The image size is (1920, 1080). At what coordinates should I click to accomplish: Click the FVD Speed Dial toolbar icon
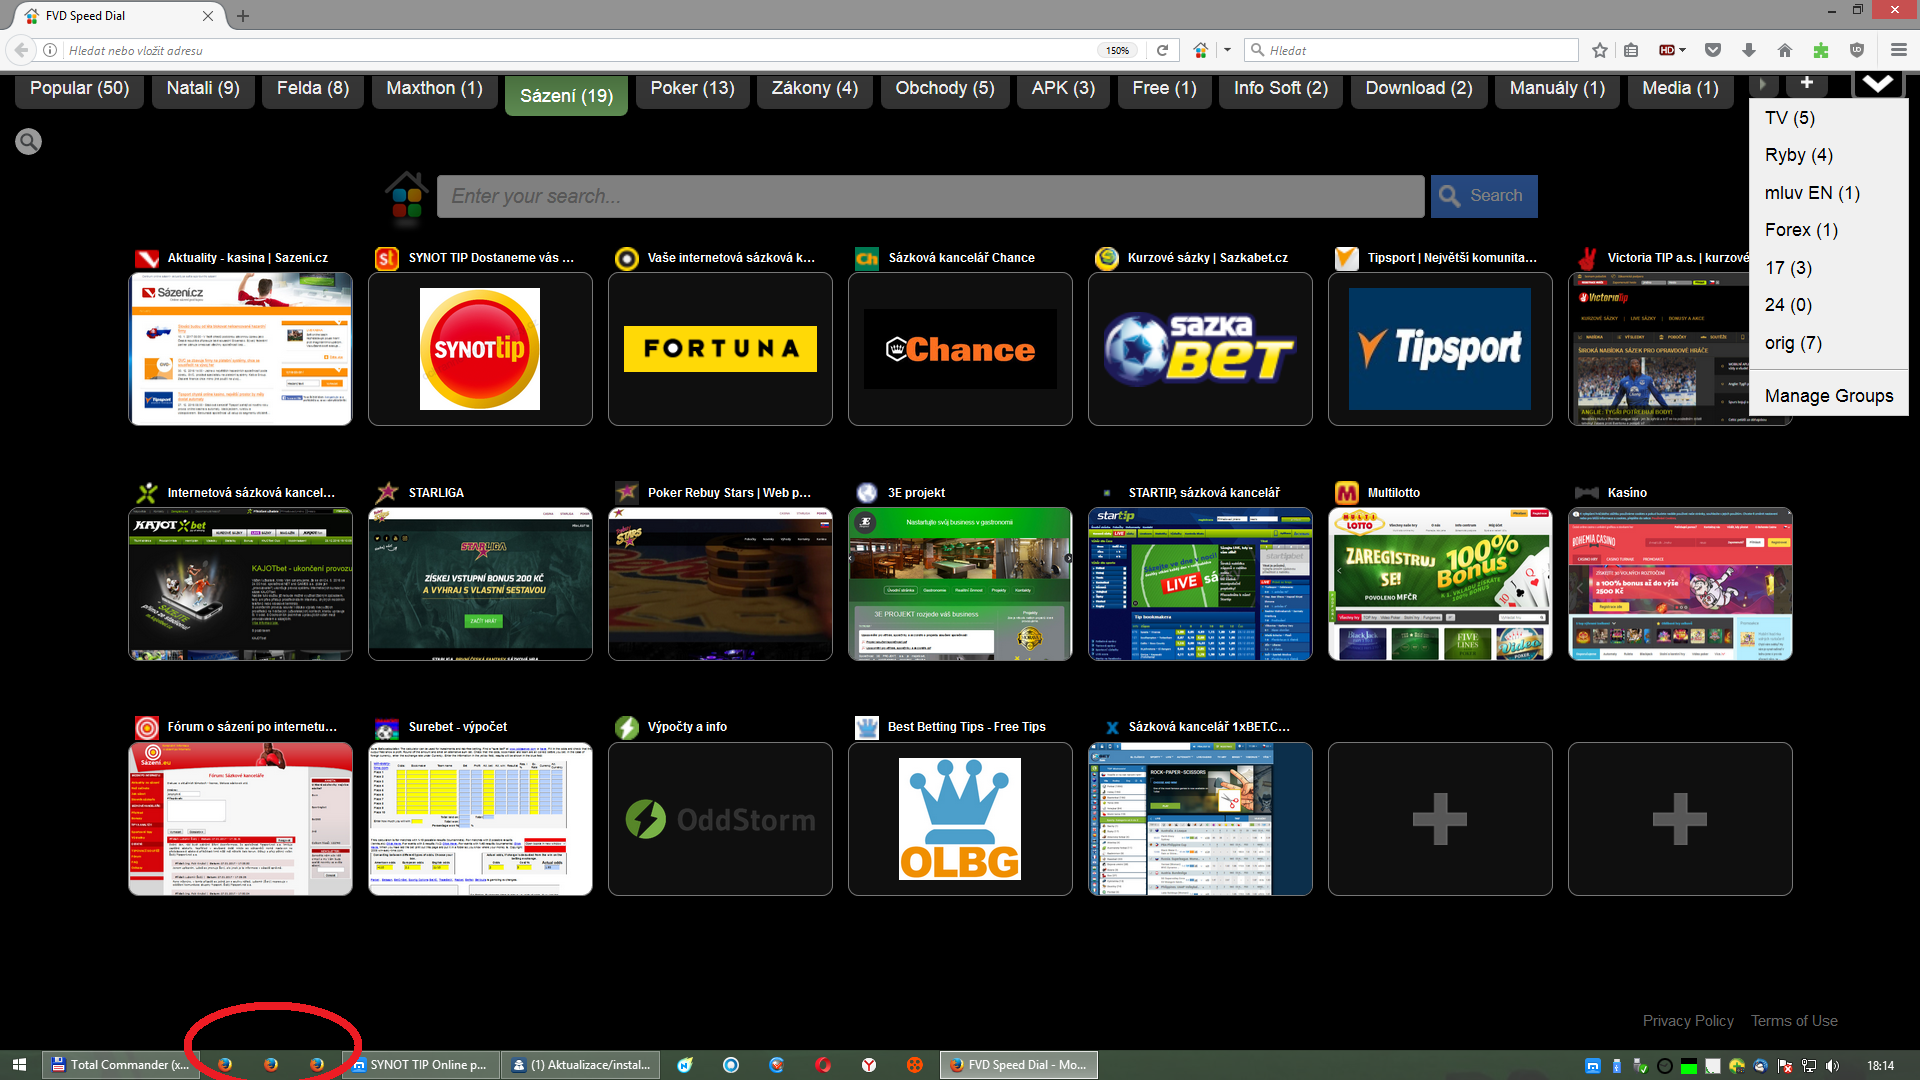(x=1201, y=50)
